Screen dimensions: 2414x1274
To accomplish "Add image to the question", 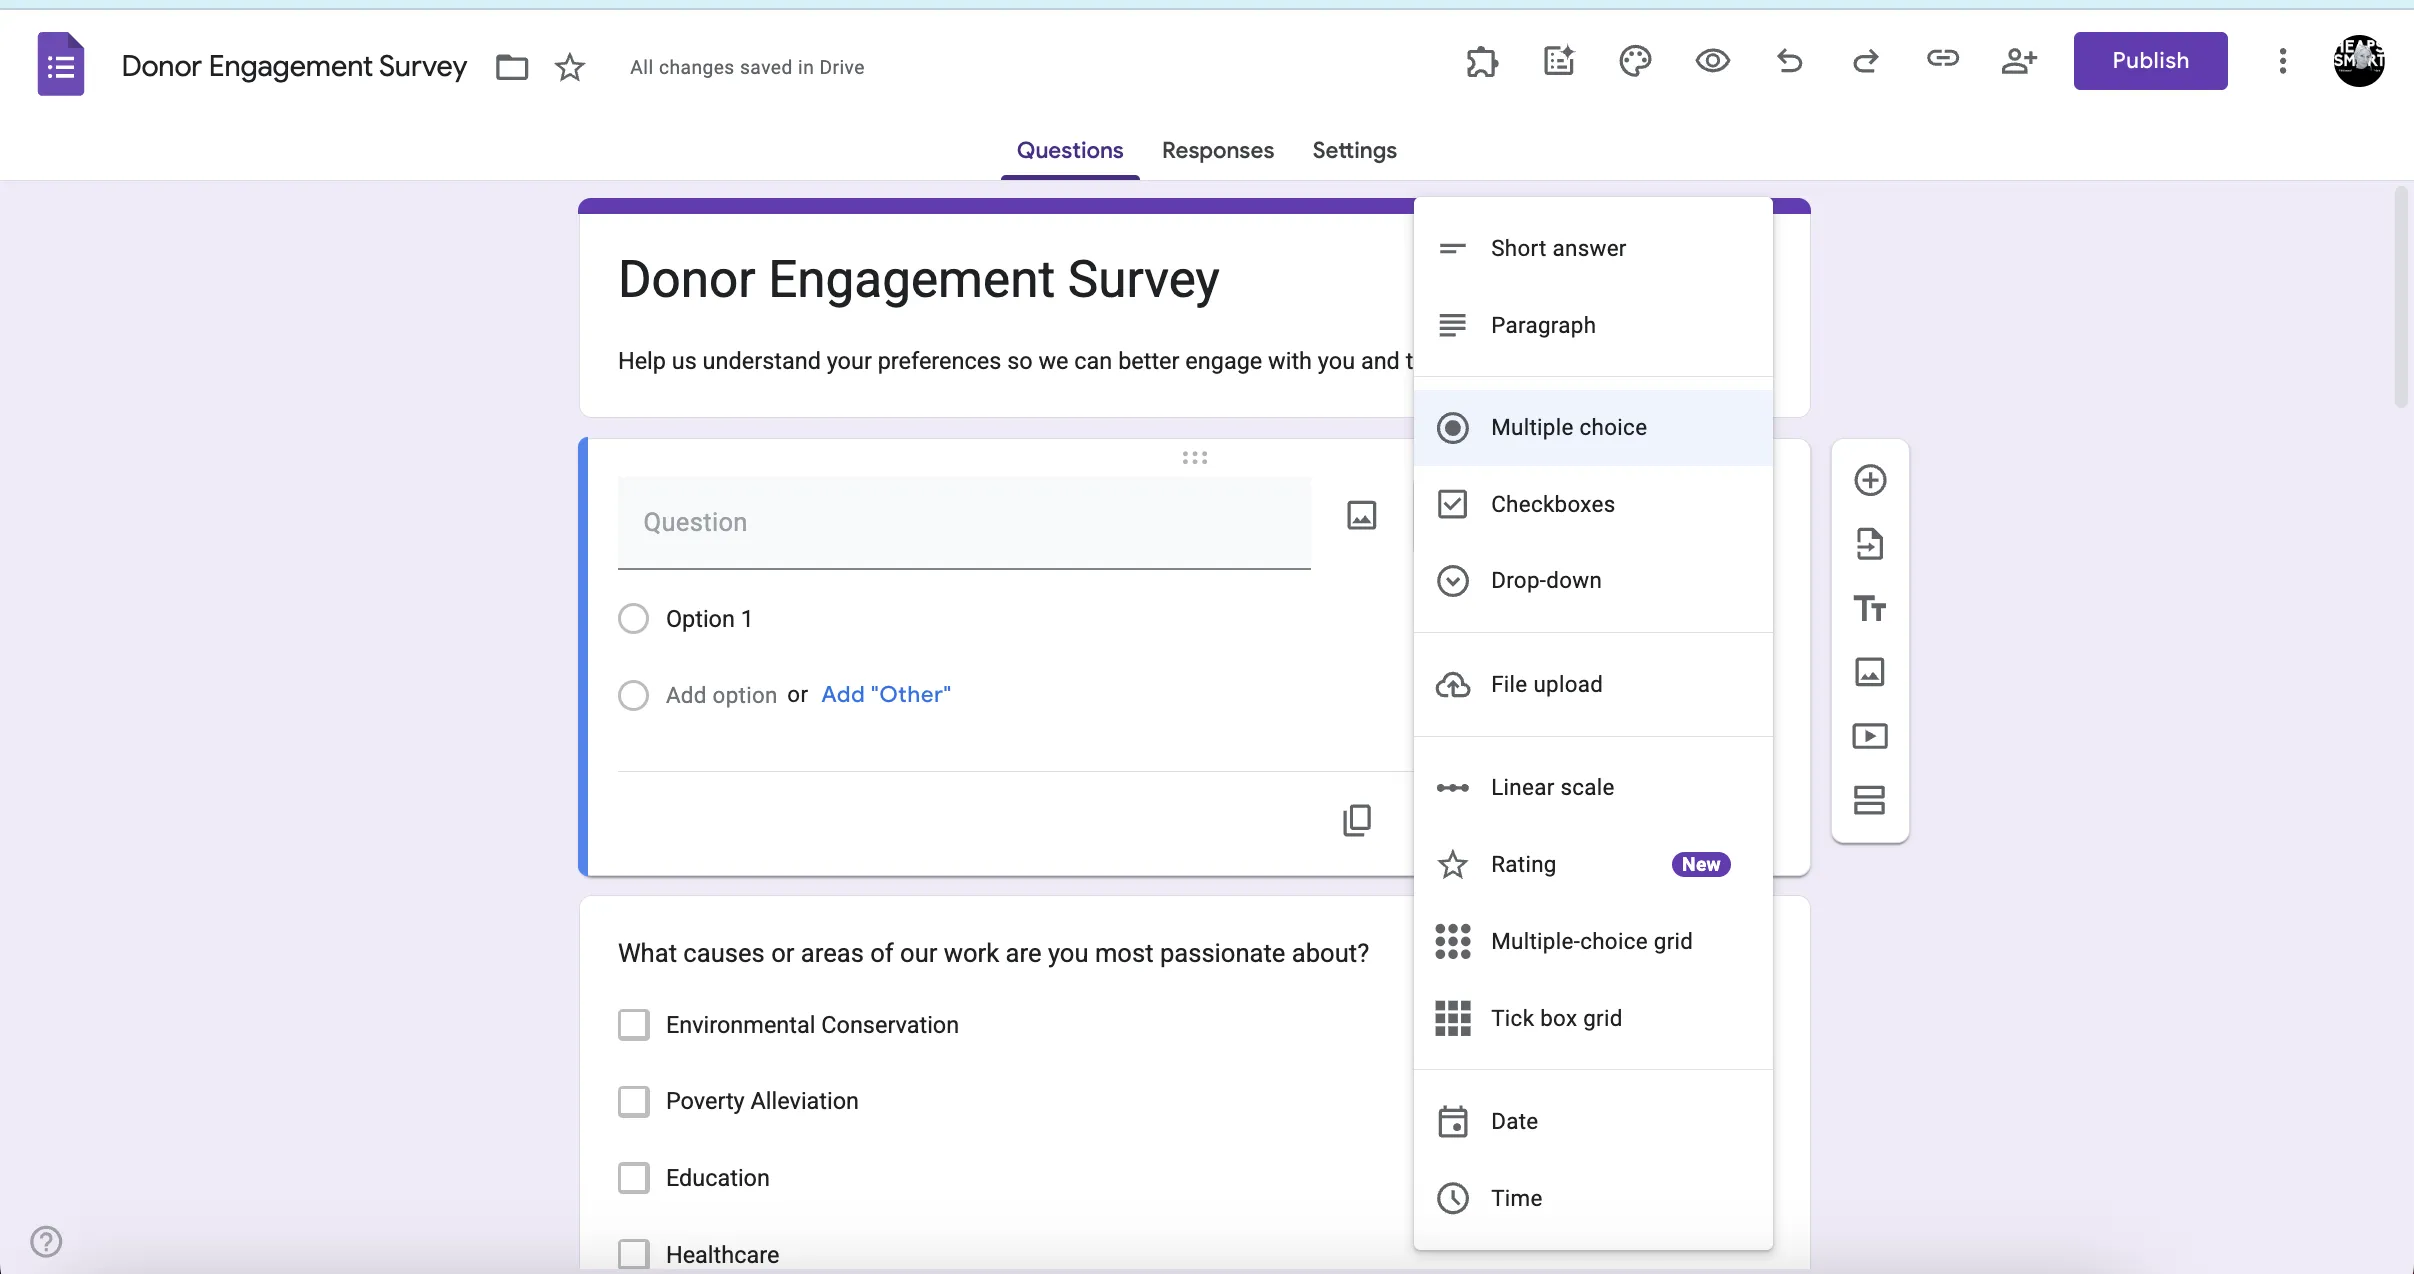I will pyautogui.click(x=1361, y=516).
